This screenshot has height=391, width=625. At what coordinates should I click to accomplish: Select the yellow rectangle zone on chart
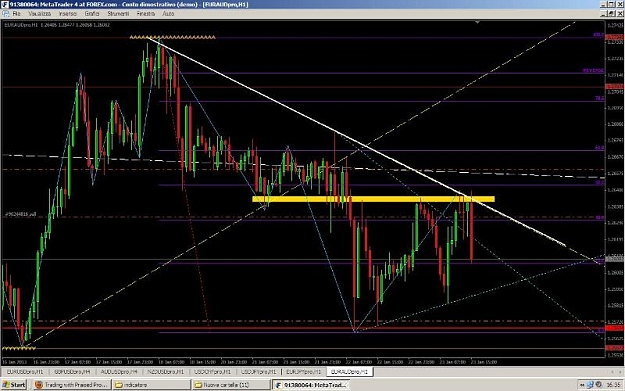[x=373, y=198]
